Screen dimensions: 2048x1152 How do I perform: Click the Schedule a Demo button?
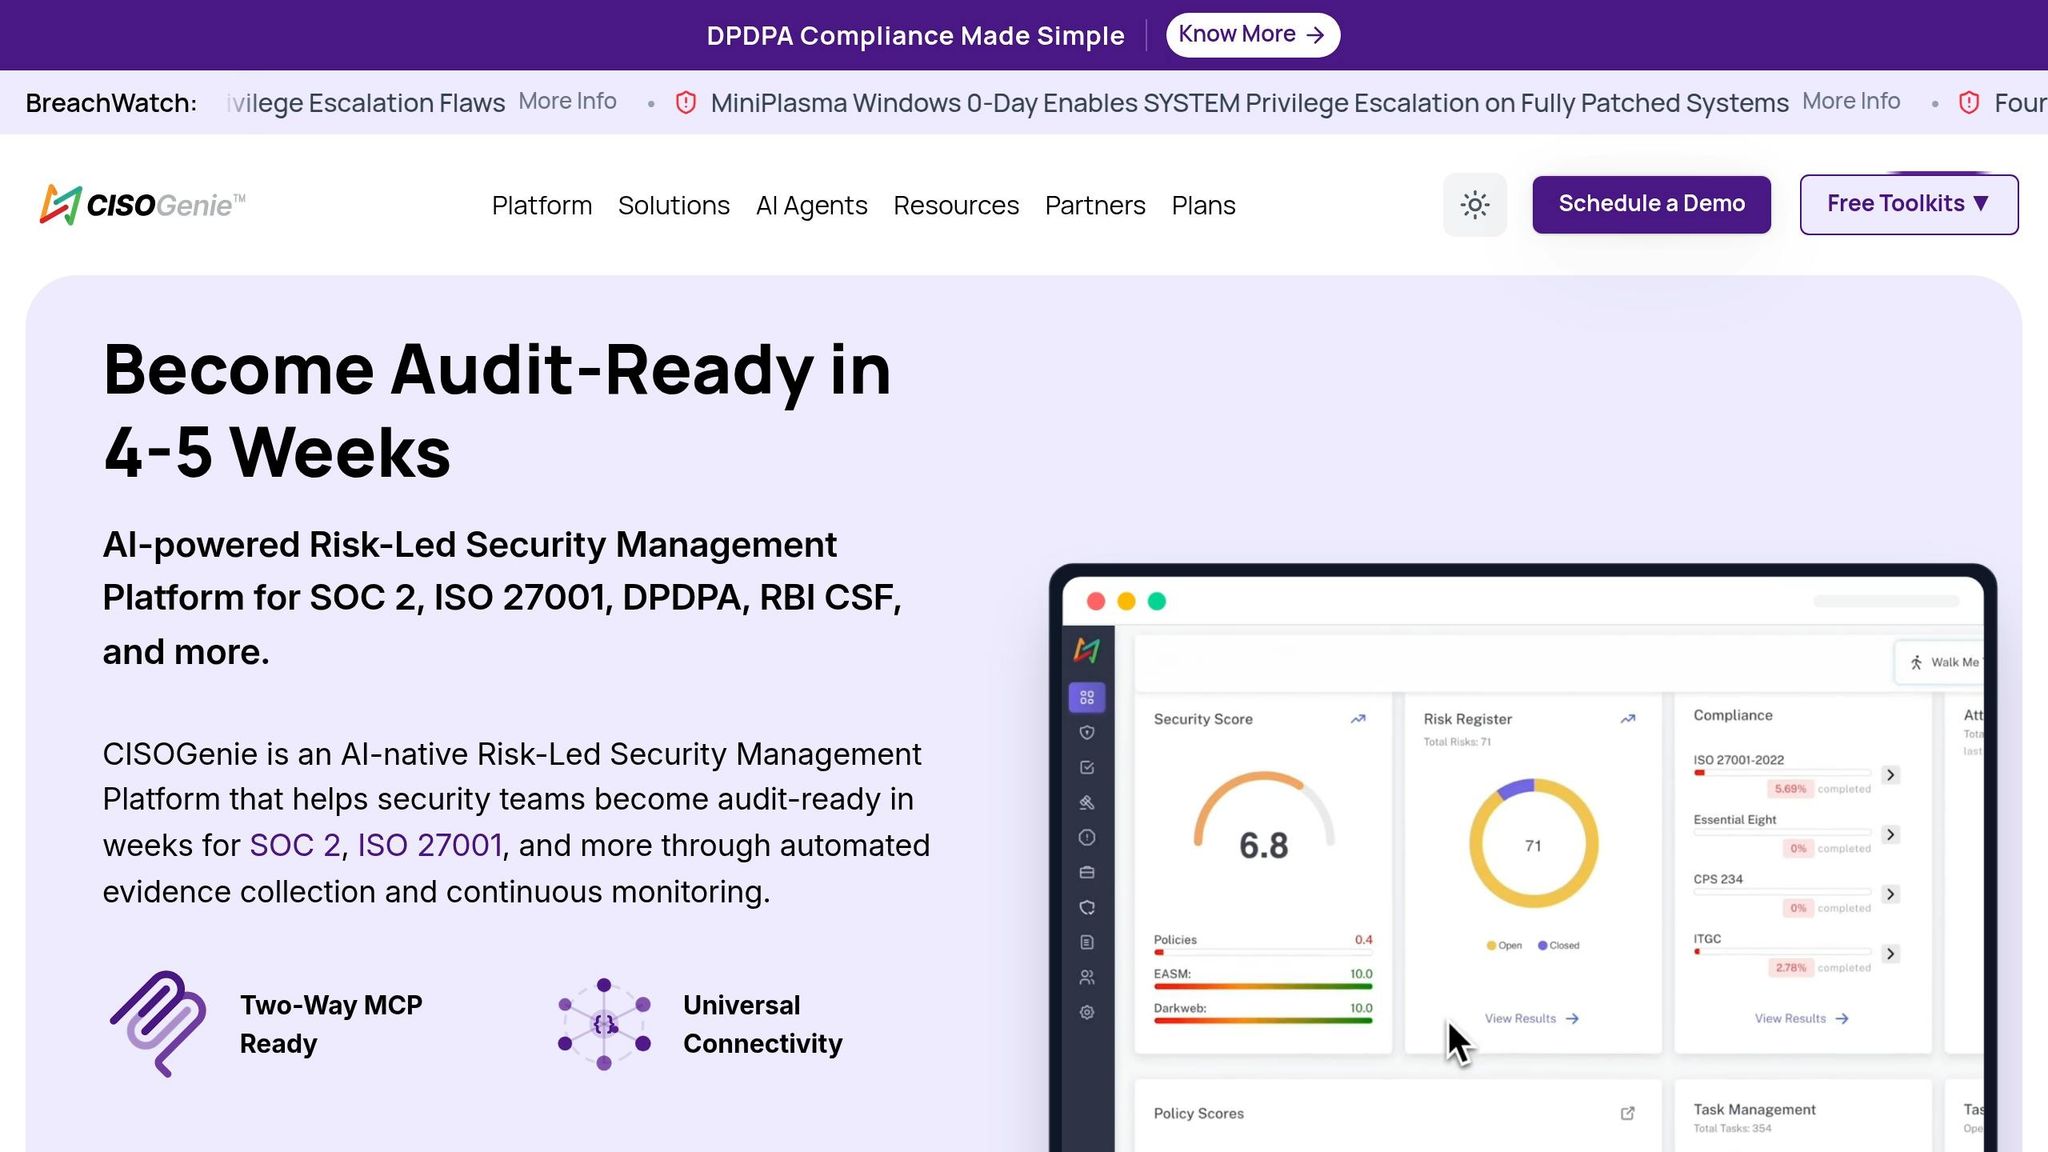point(1651,205)
